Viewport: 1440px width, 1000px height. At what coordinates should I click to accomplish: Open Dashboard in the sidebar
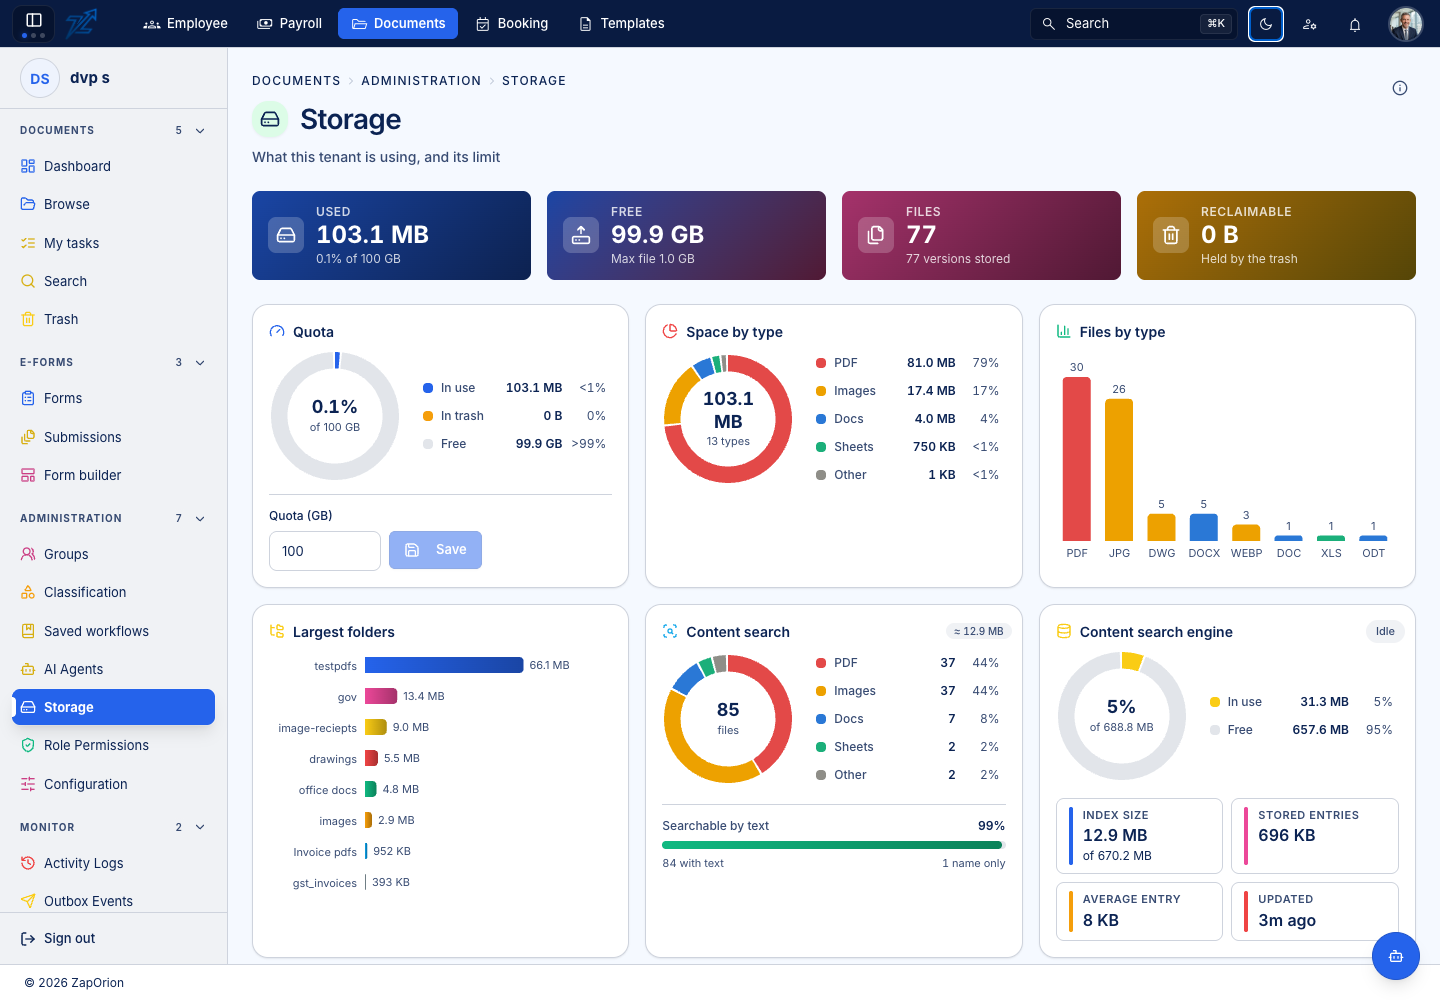point(113,166)
